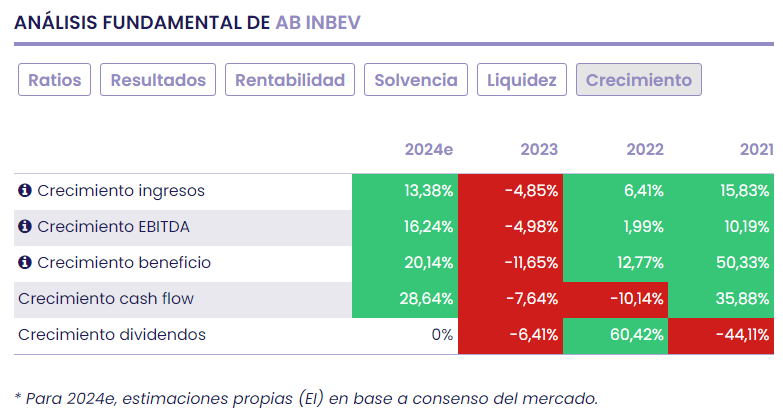Select the Crecimiento tab
Image resolution: width=783 pixels, height=412 pixels.
click(x=638, y=80)
